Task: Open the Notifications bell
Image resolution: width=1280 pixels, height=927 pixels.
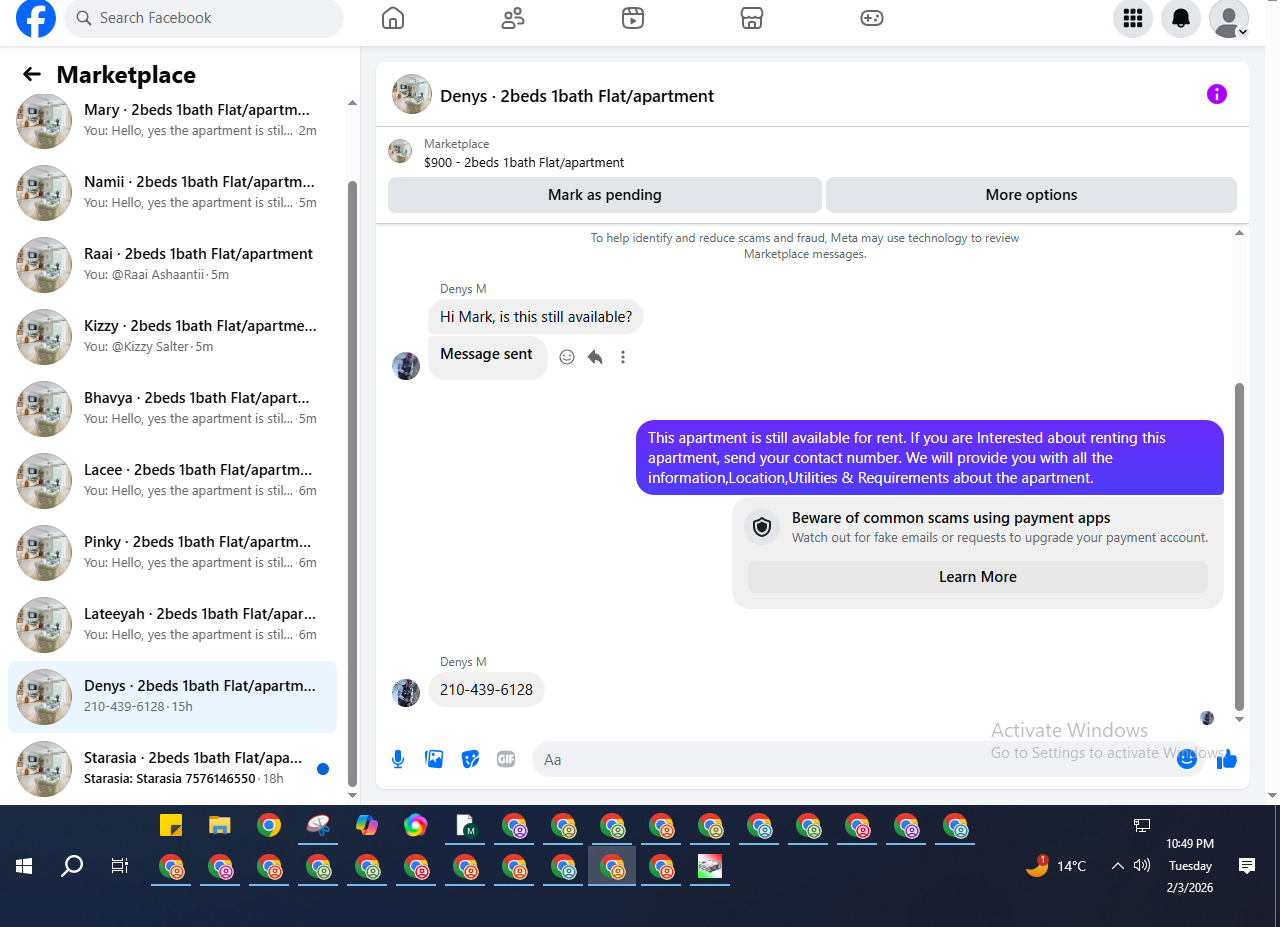Action: (x=1181, y=18)
